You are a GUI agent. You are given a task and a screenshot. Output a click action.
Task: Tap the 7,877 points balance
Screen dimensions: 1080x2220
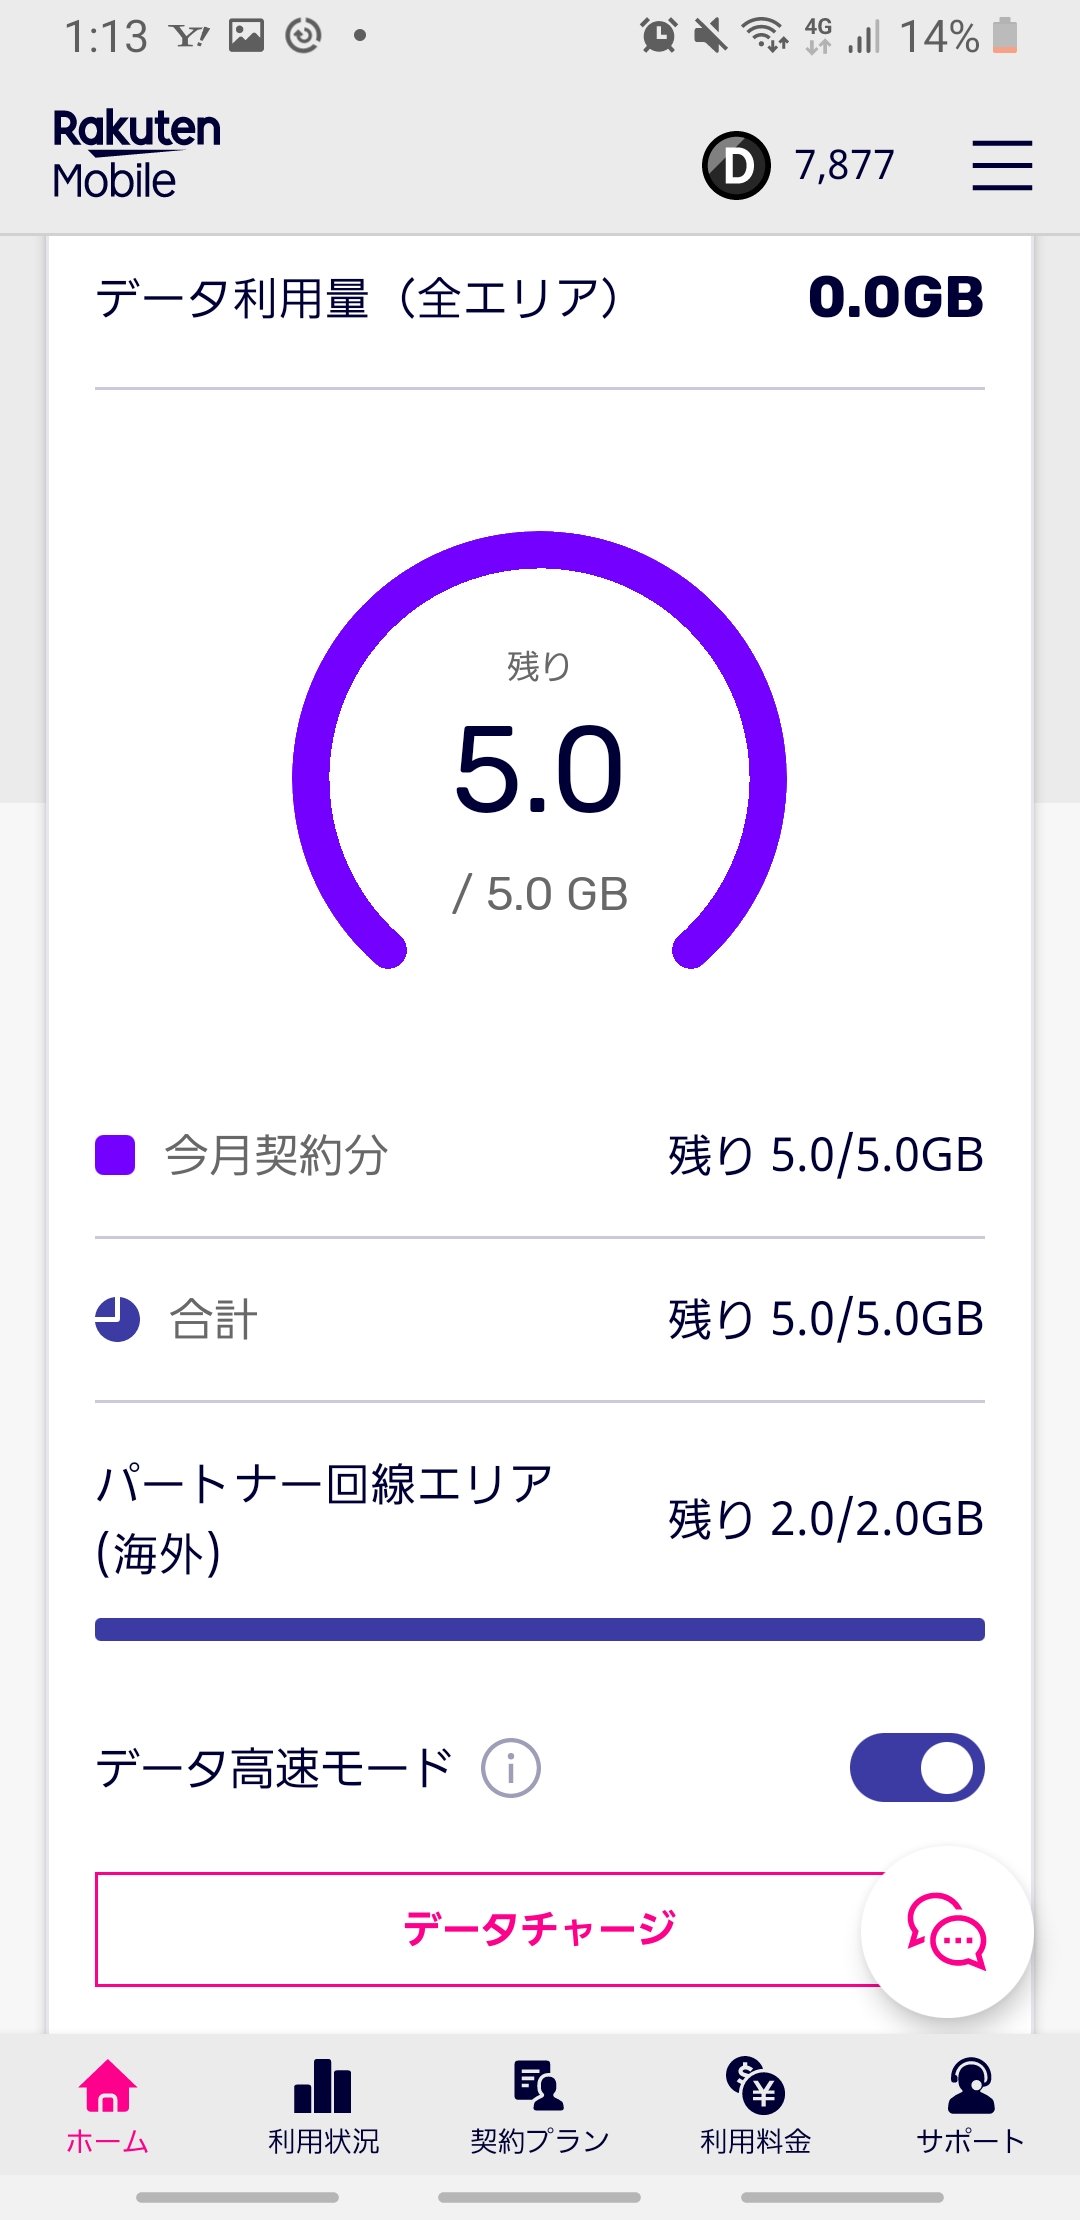(x=844, y=166)
